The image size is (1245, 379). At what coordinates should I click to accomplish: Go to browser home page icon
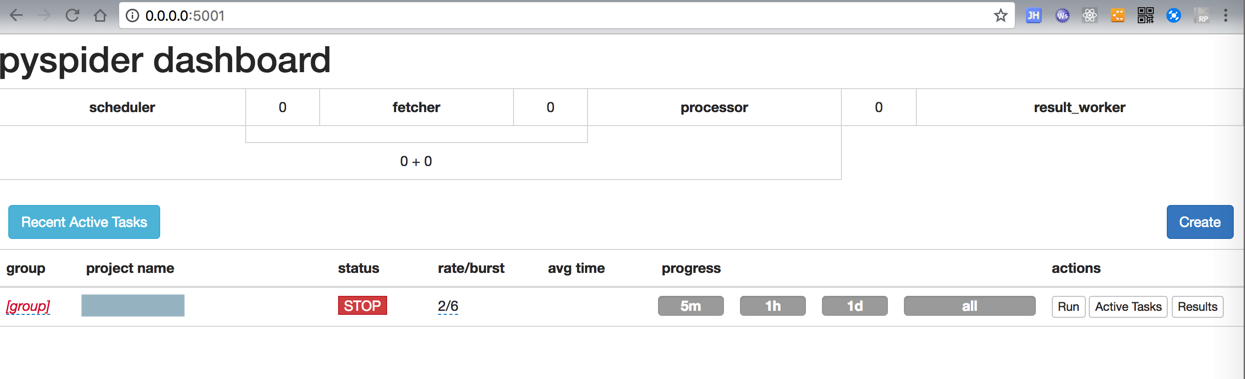[100, 15]
